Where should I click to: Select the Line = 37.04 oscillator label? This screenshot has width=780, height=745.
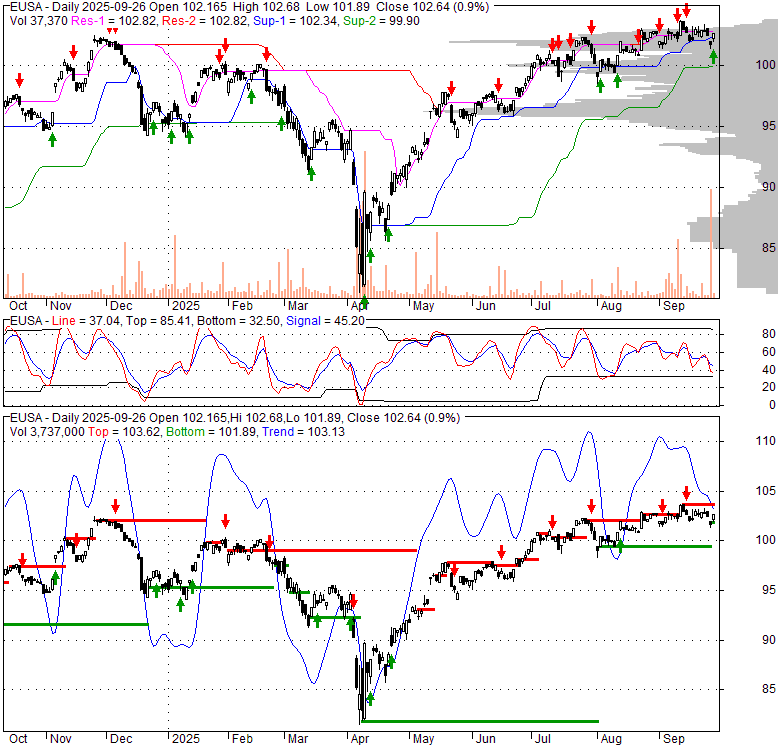[86, 321]
